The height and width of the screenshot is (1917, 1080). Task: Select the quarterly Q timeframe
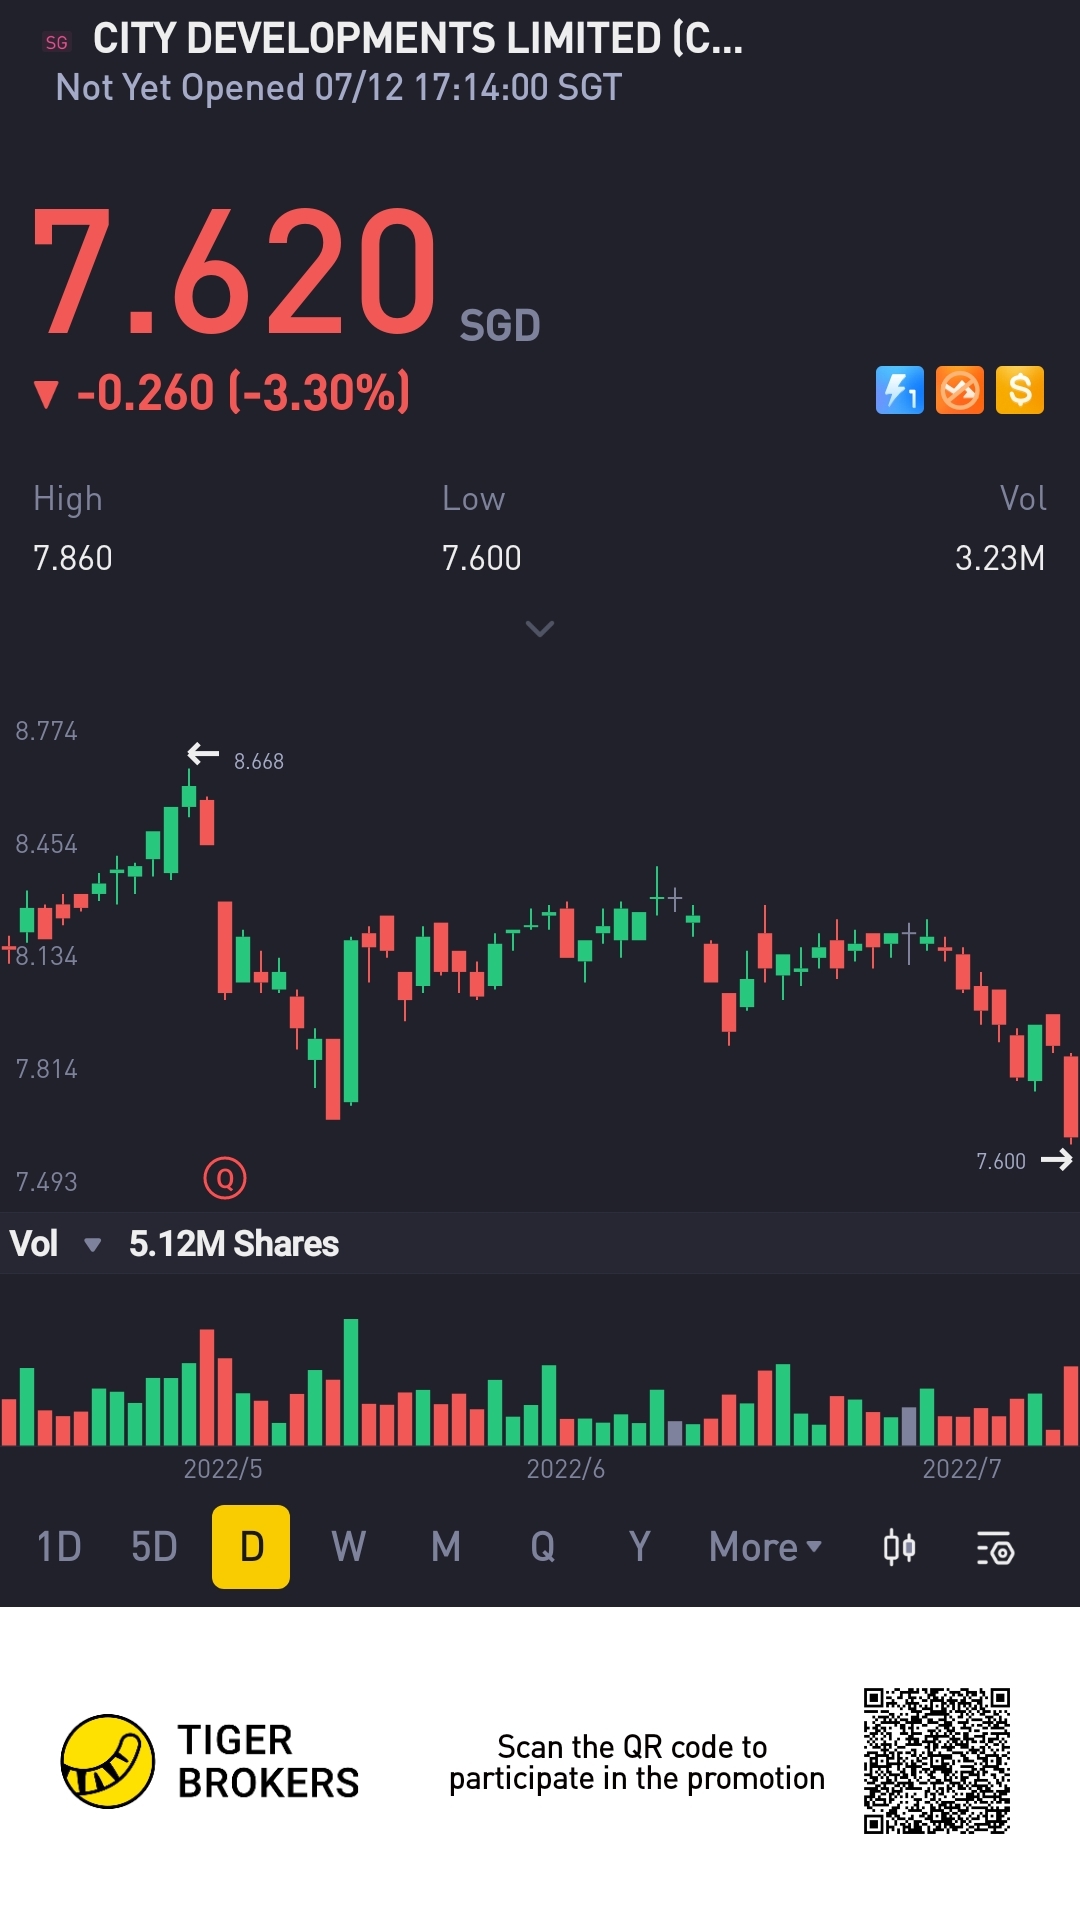(x=543, y=1548)
